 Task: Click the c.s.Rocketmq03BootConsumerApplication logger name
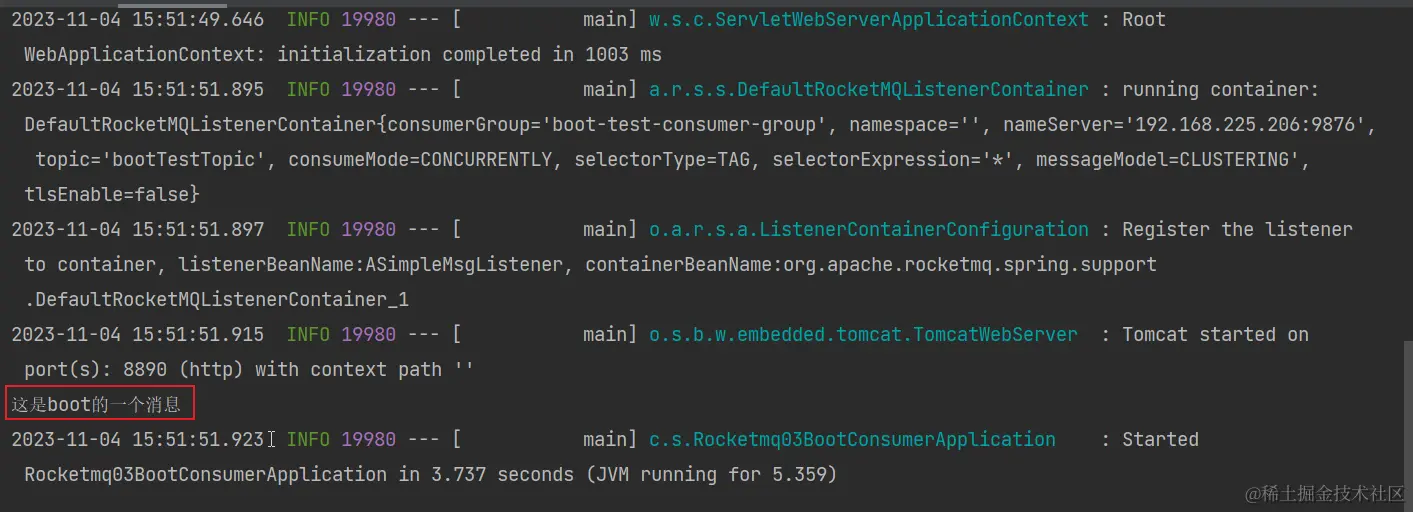click(852, 439)
